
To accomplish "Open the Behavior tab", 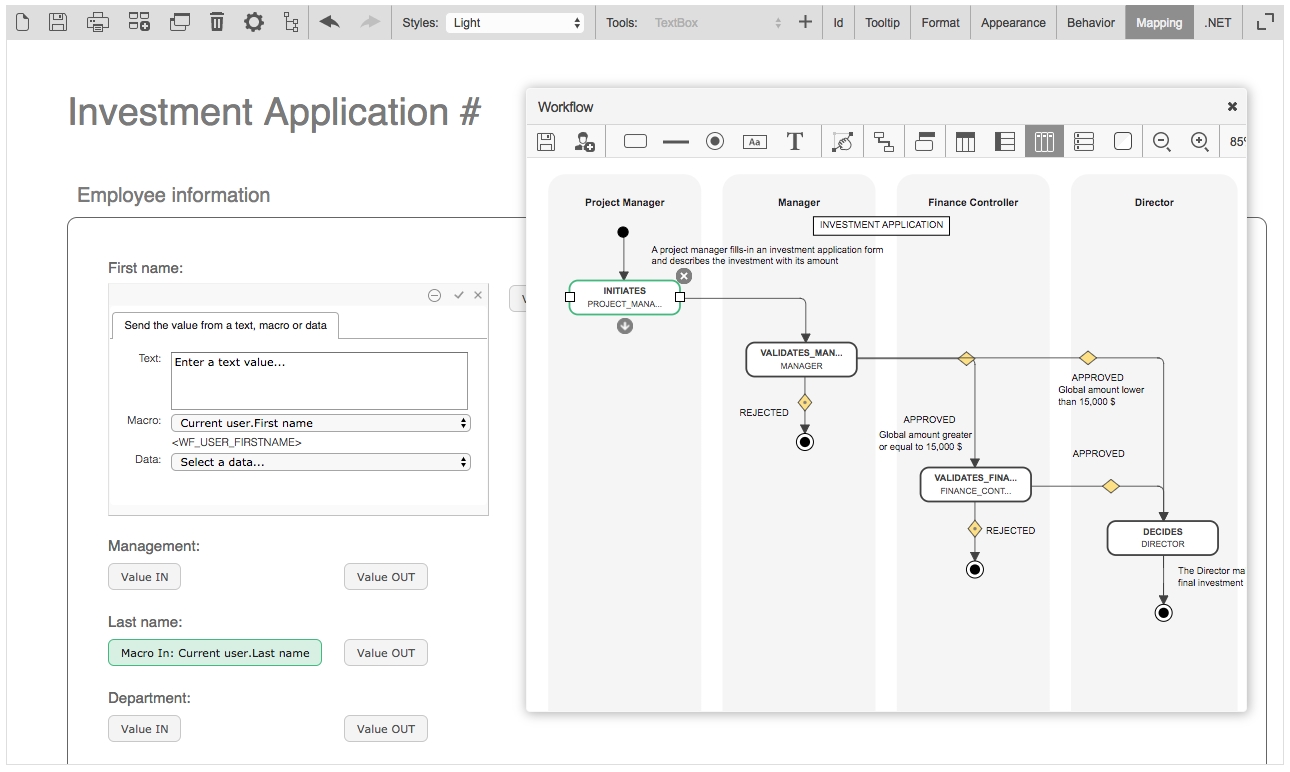I will coord(1090,22).
